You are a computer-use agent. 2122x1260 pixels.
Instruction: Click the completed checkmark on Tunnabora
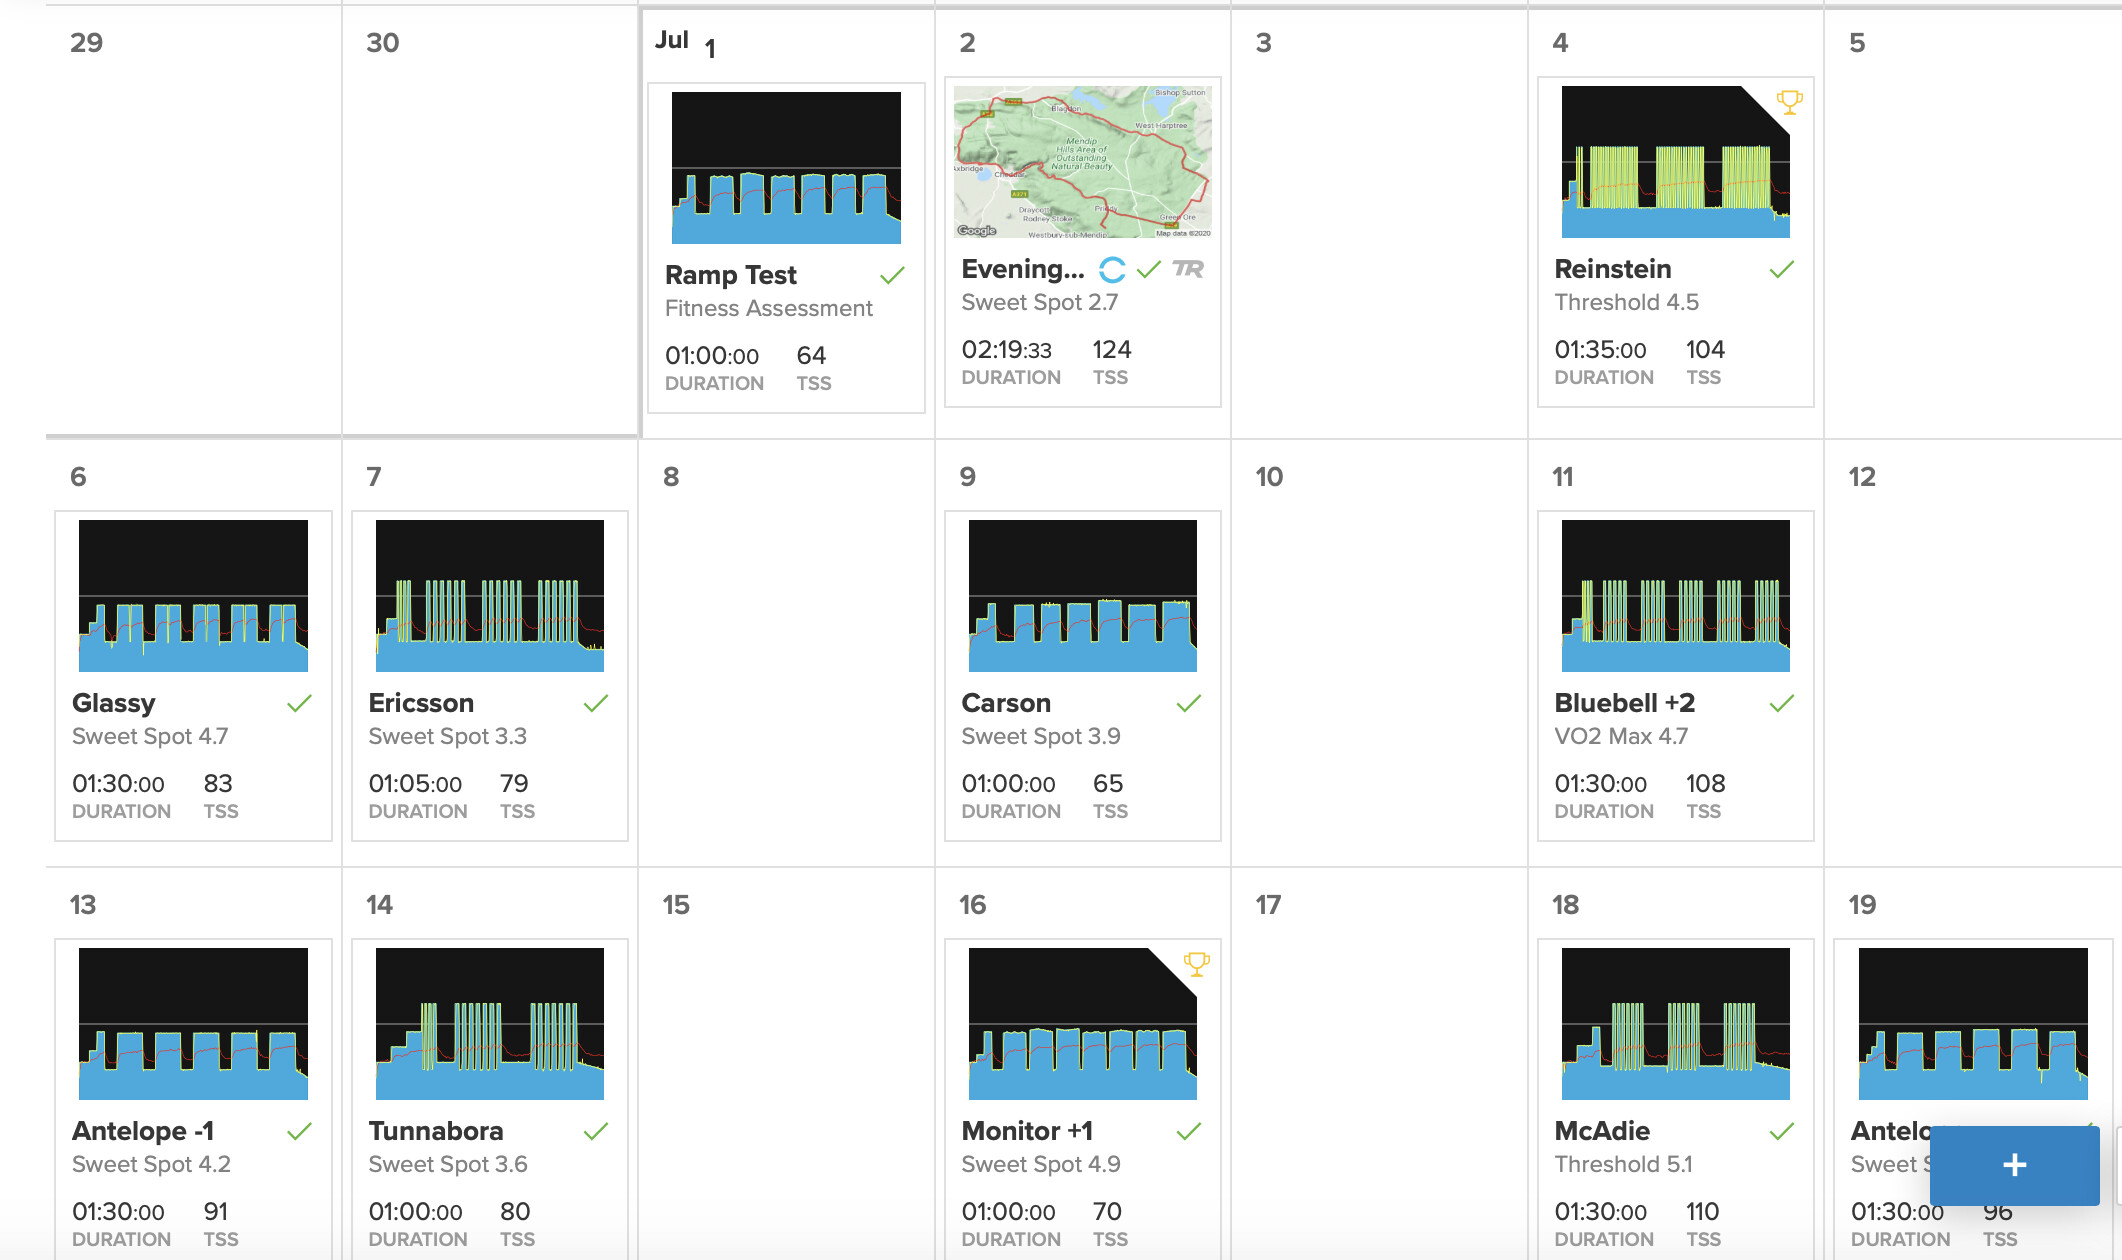point(595,1131)
